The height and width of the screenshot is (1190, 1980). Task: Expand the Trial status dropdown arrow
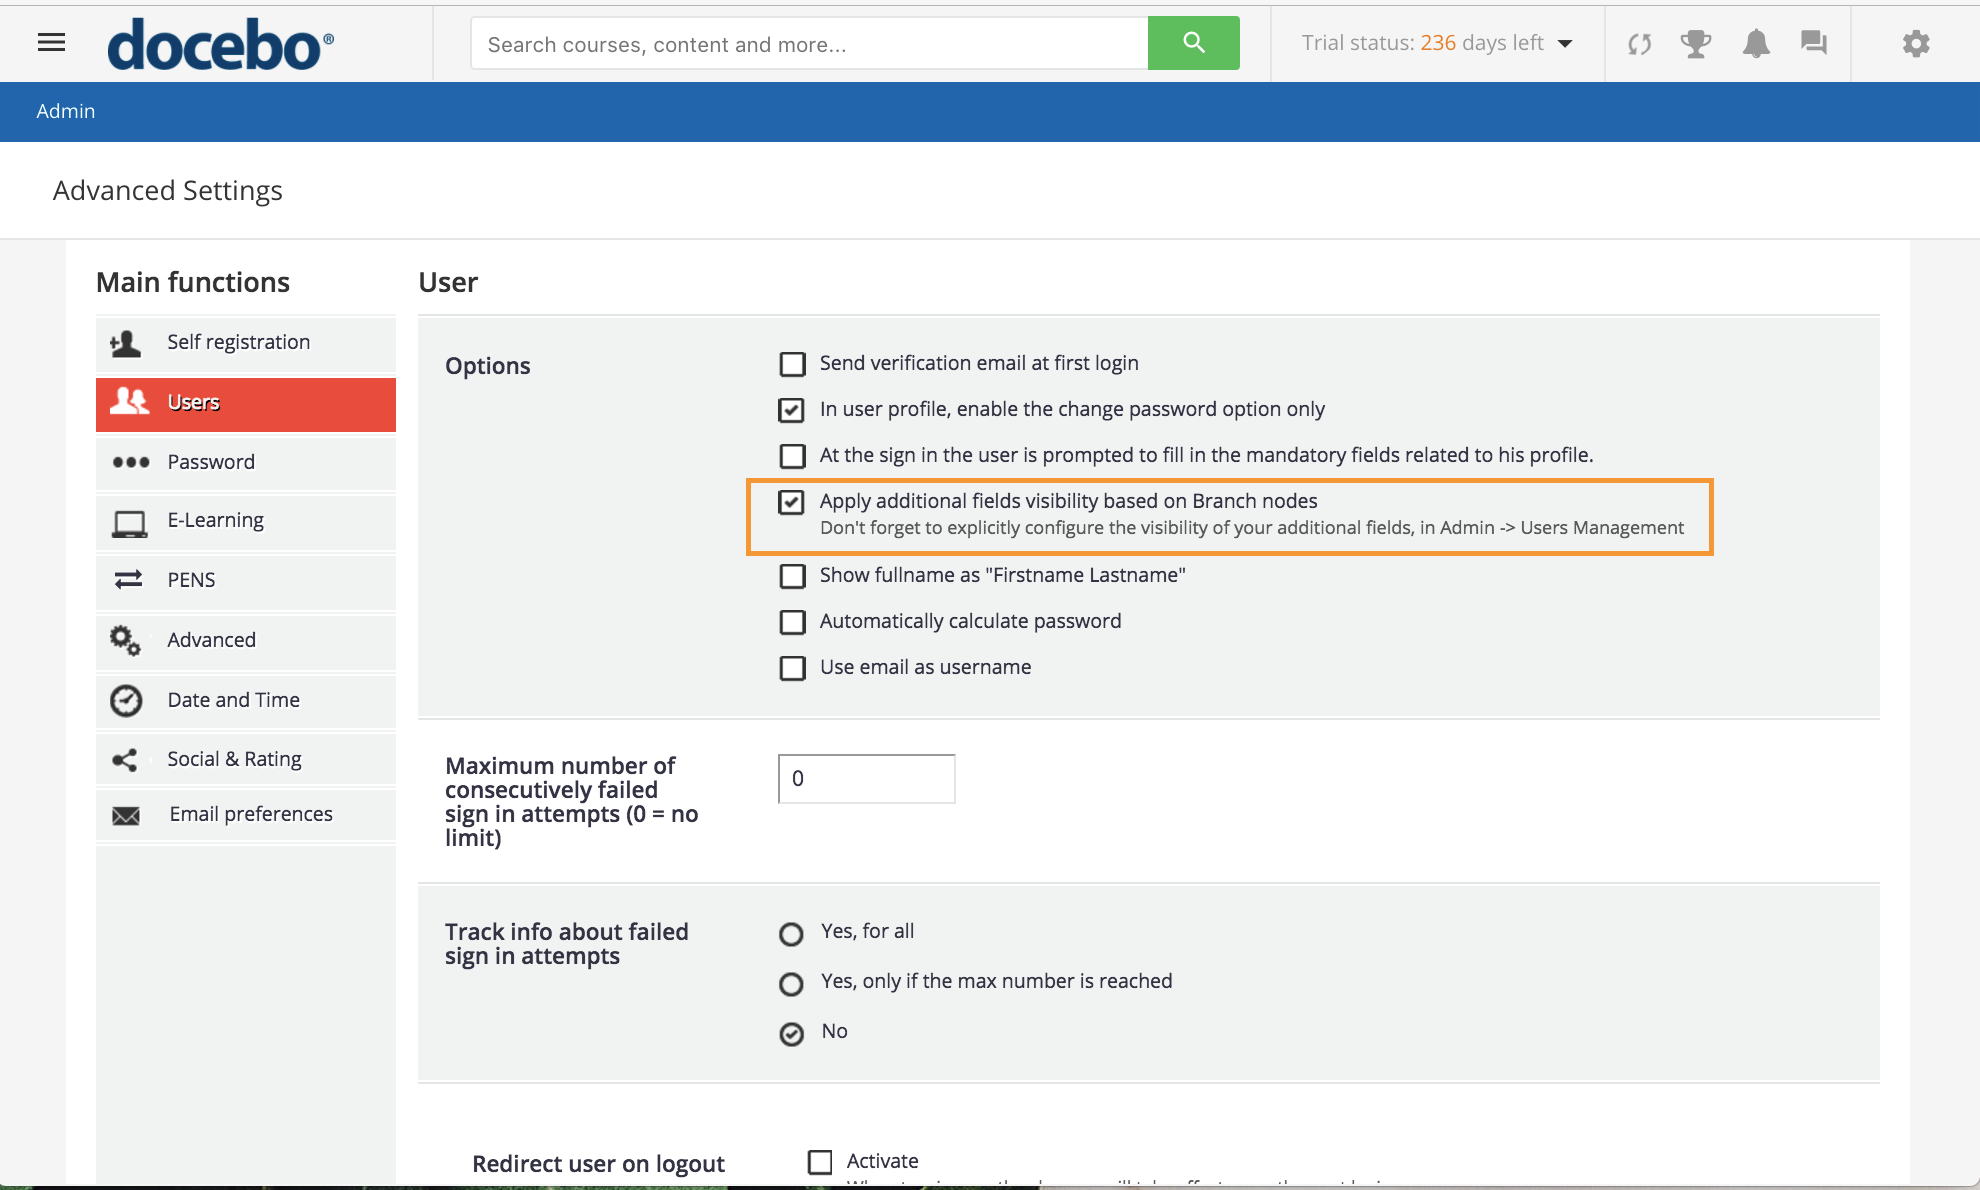(1566, 43)
